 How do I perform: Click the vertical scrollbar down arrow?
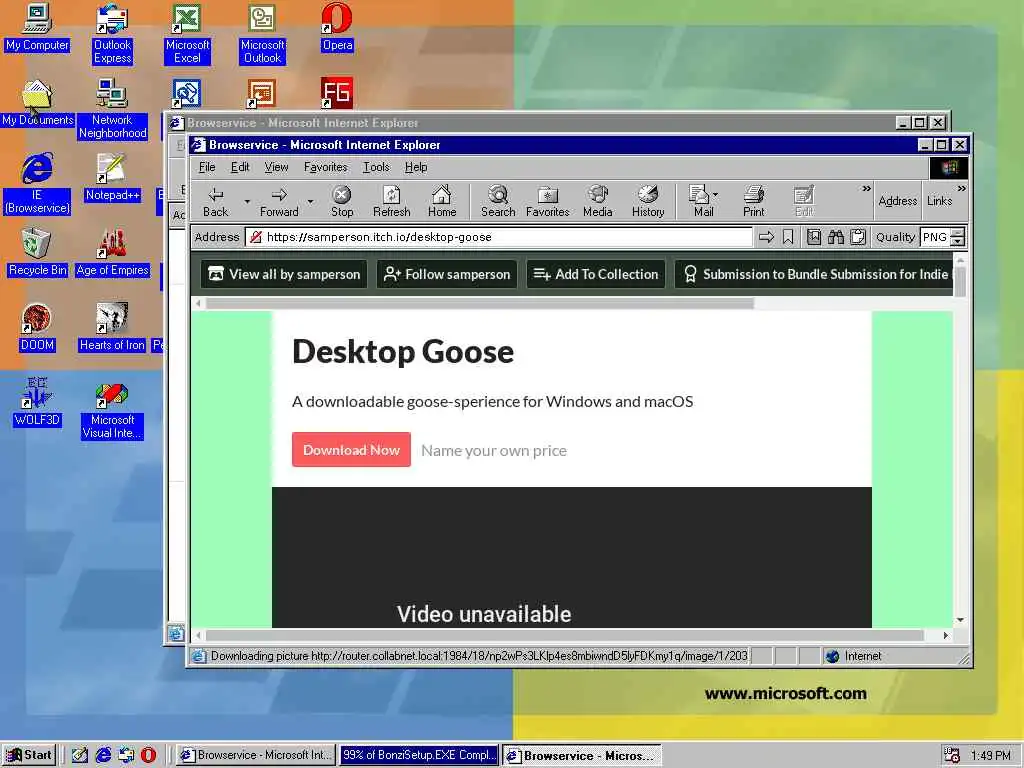(960, 619)
